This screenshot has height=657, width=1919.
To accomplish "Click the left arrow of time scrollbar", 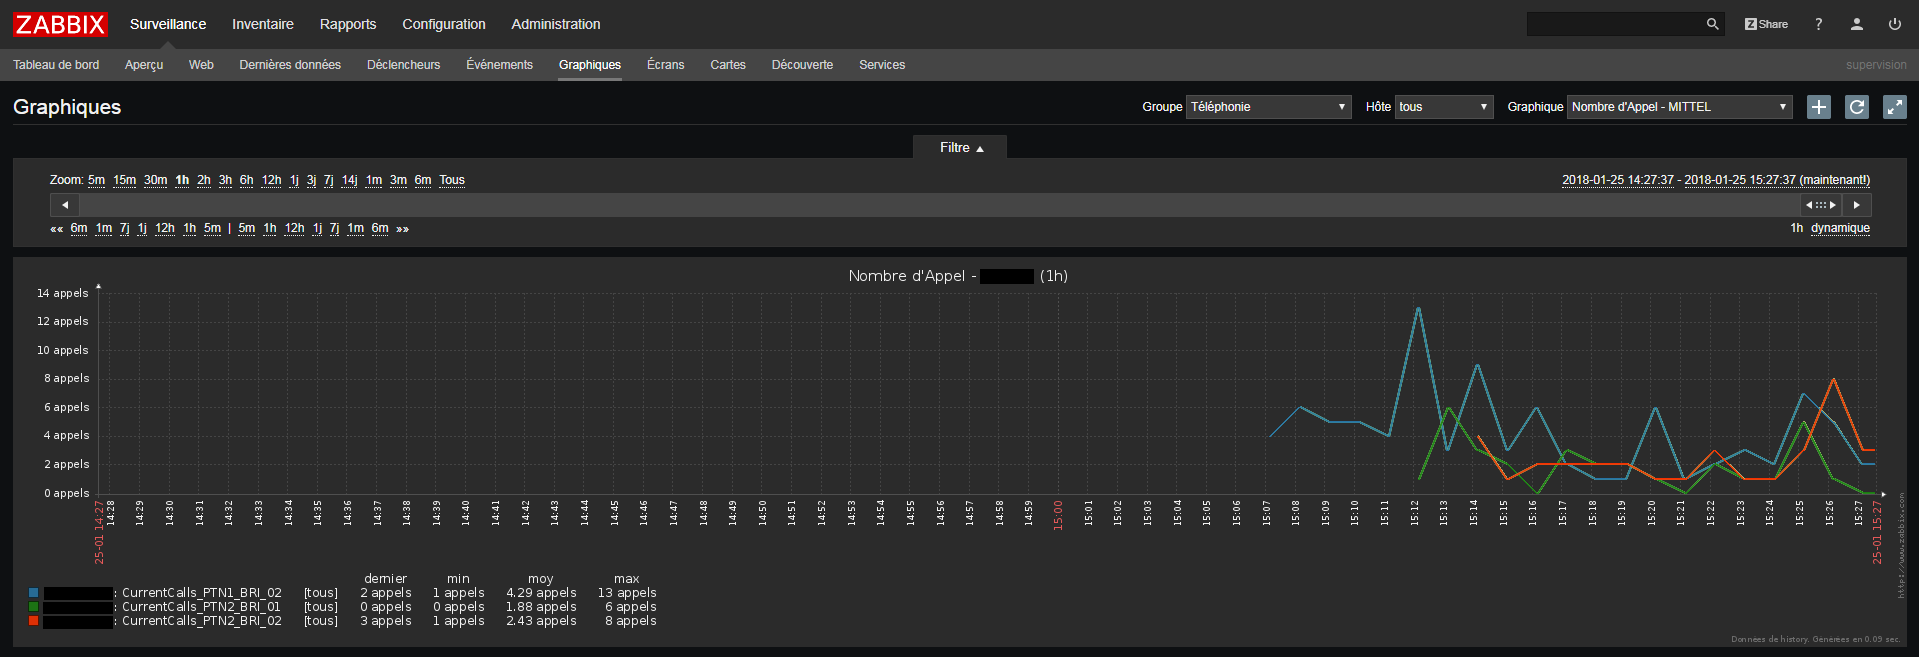I will point(64,205).
